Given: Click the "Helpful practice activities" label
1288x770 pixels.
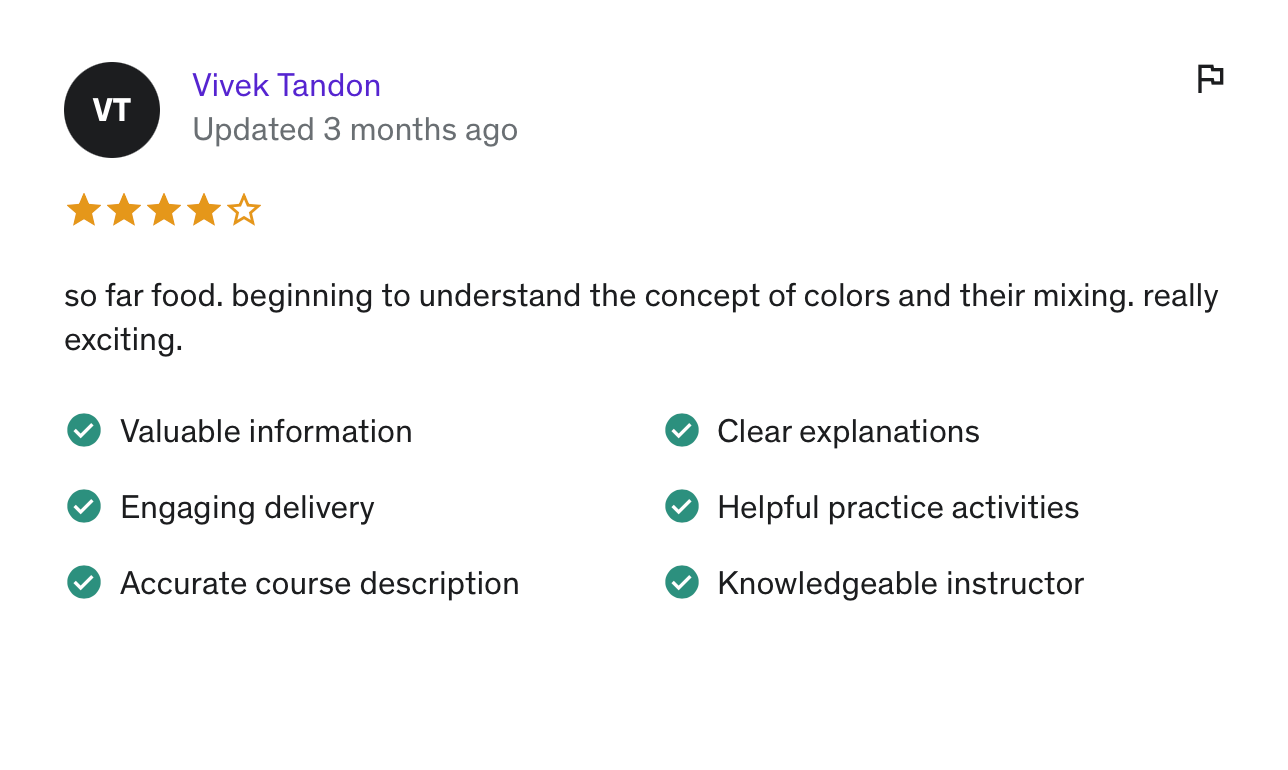Looking at the screenshot, I should tap(898, 507).
